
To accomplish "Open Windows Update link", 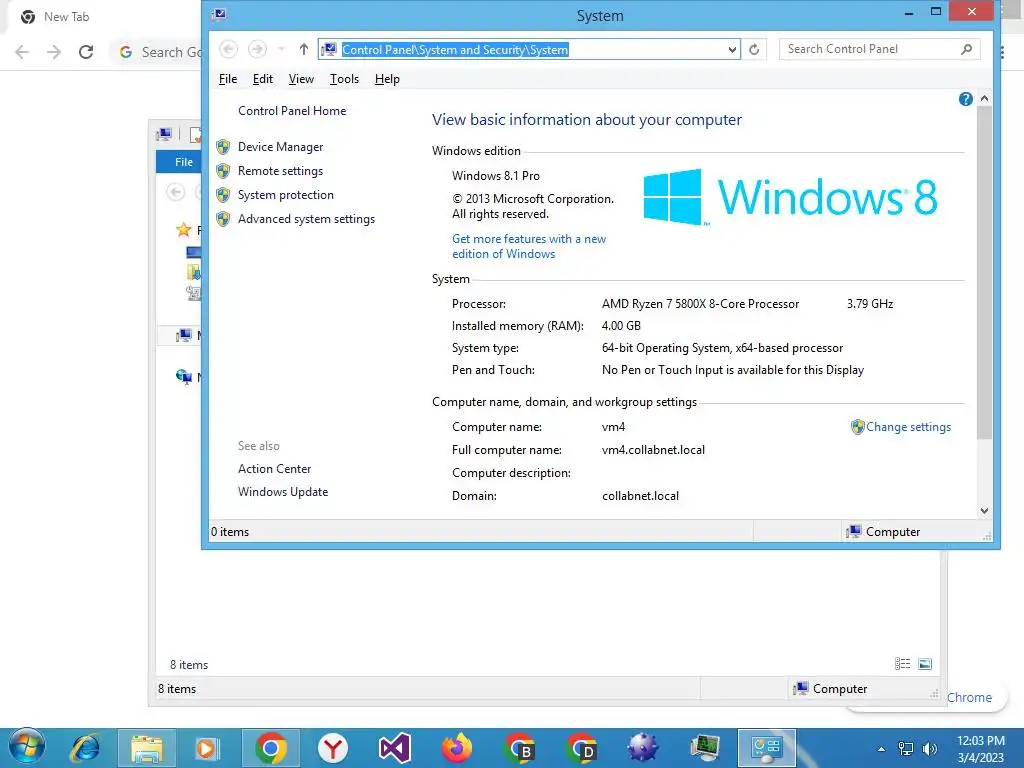I will pyautogui.click(x=283, y=492).
